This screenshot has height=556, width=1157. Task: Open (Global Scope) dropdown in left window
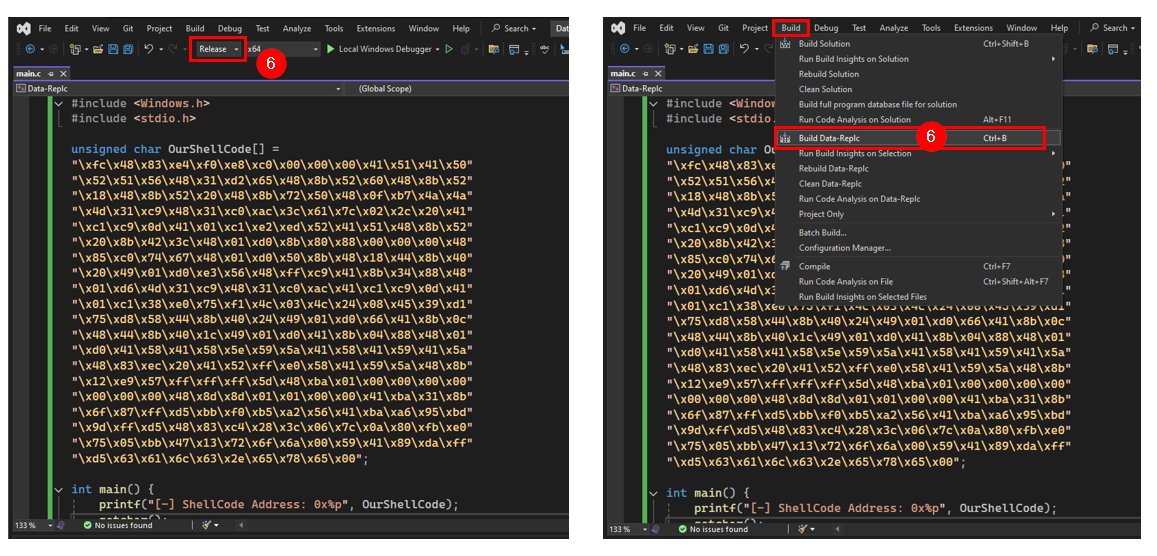(x=457, y=88)
